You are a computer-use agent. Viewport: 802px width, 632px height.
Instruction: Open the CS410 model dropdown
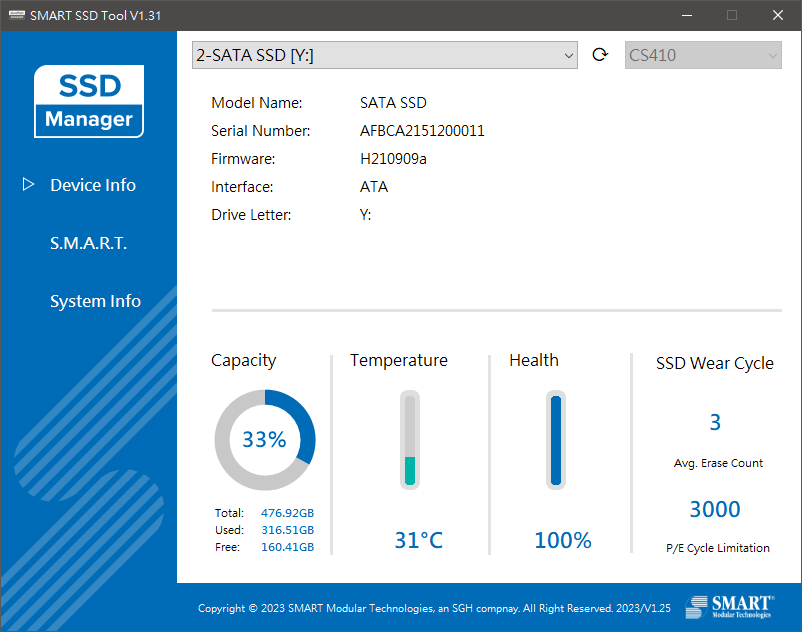[703, 55]
